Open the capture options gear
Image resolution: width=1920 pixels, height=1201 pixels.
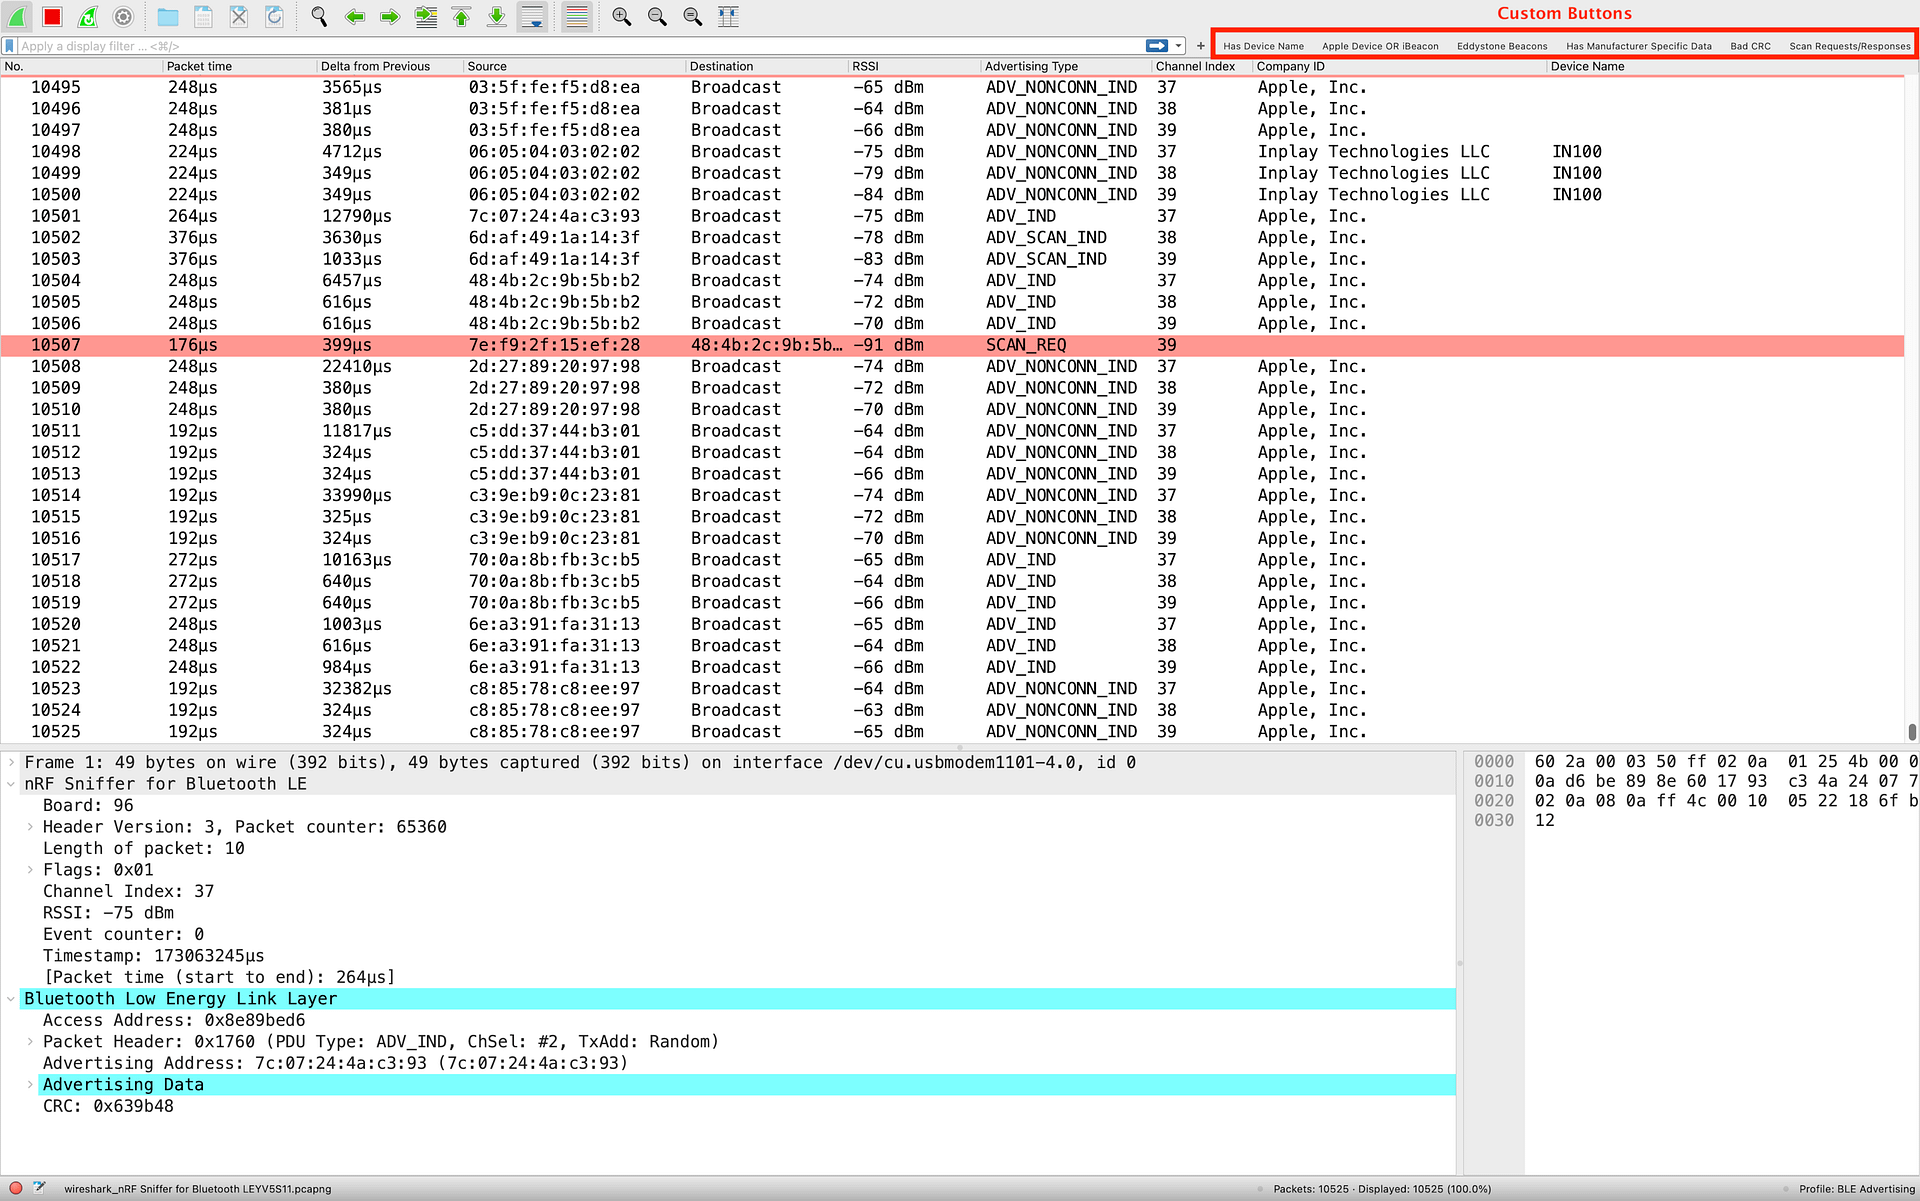122,16
